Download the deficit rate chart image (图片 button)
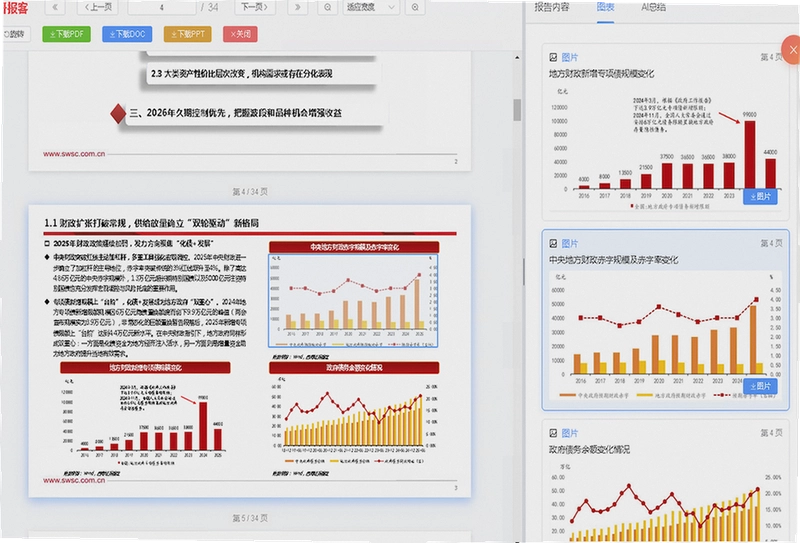800x543 pixels. point(760,386)
